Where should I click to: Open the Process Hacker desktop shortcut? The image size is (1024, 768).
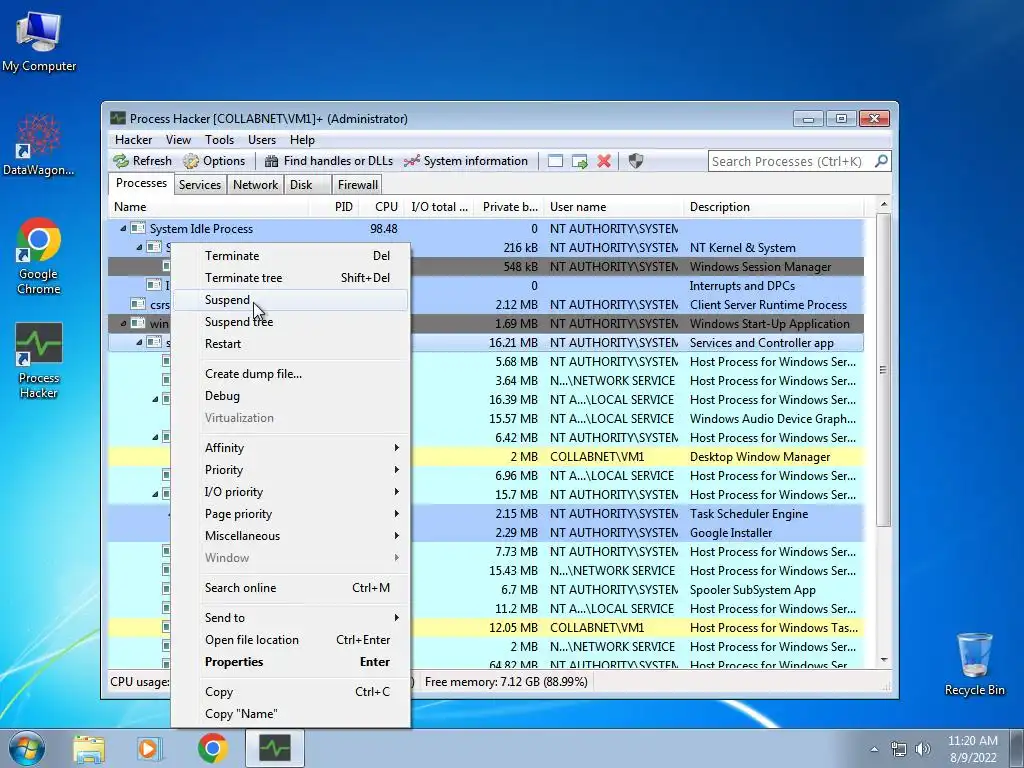click(39, 360)
